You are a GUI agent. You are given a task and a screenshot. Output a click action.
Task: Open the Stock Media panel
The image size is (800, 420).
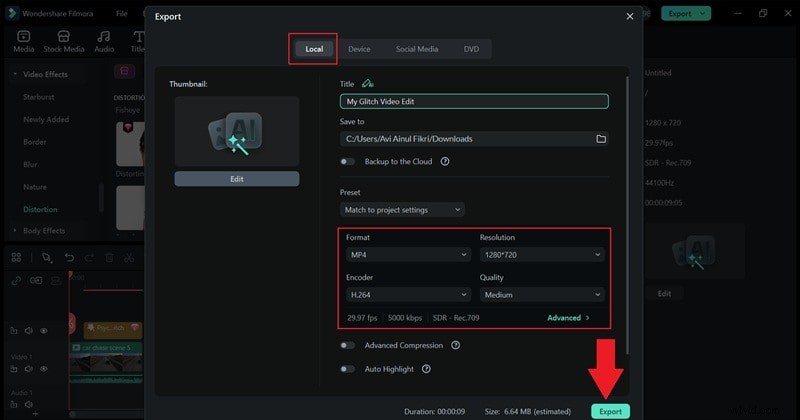pos(64,40)
